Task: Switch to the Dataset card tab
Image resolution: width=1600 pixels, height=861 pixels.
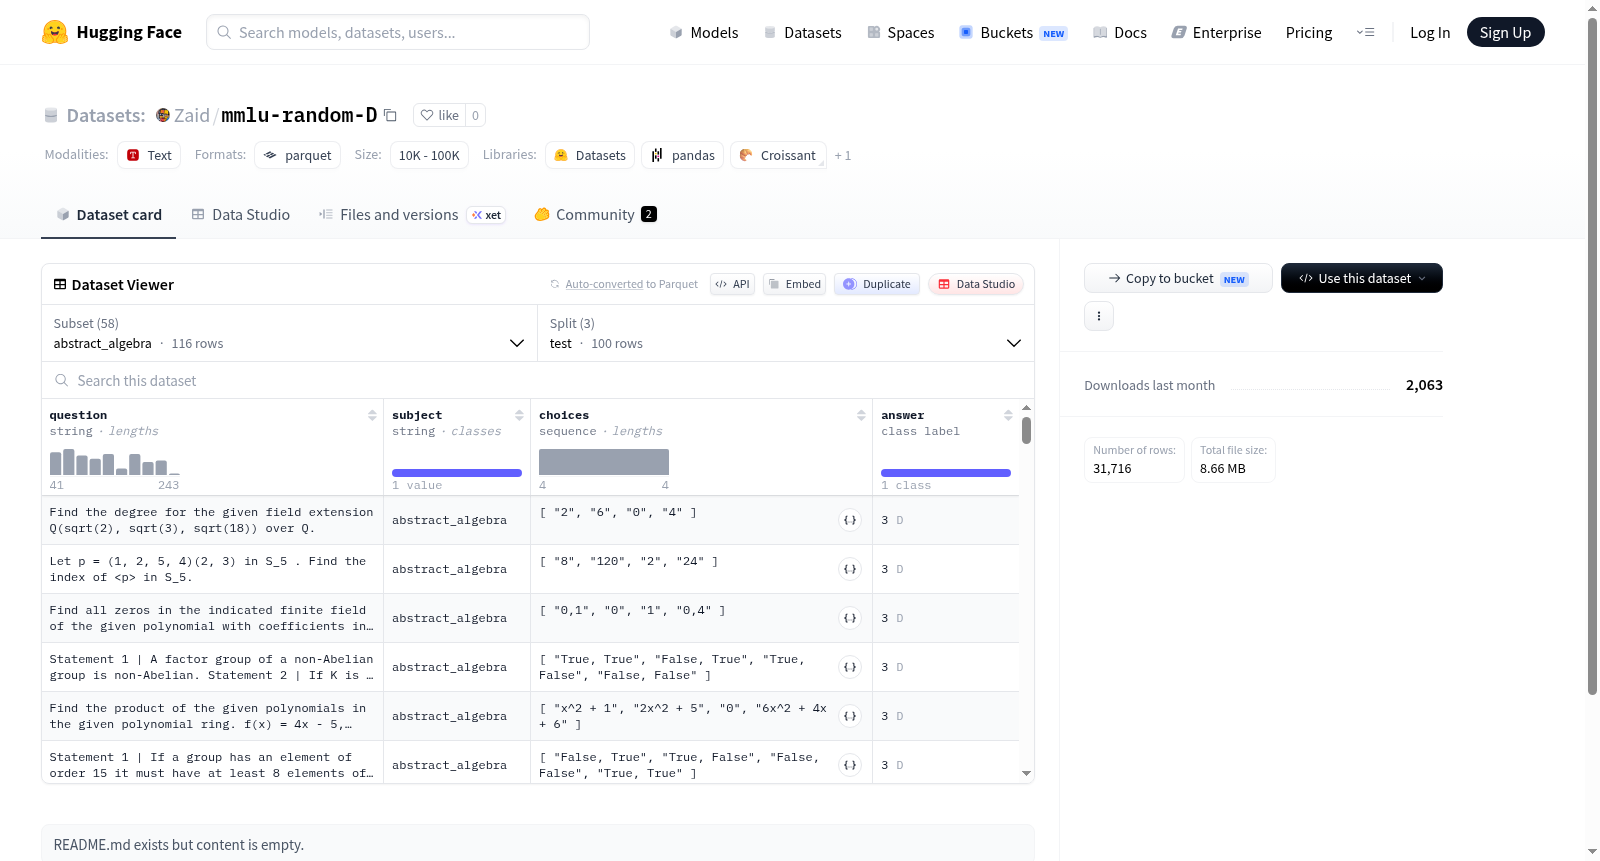Action: point(109,214)
